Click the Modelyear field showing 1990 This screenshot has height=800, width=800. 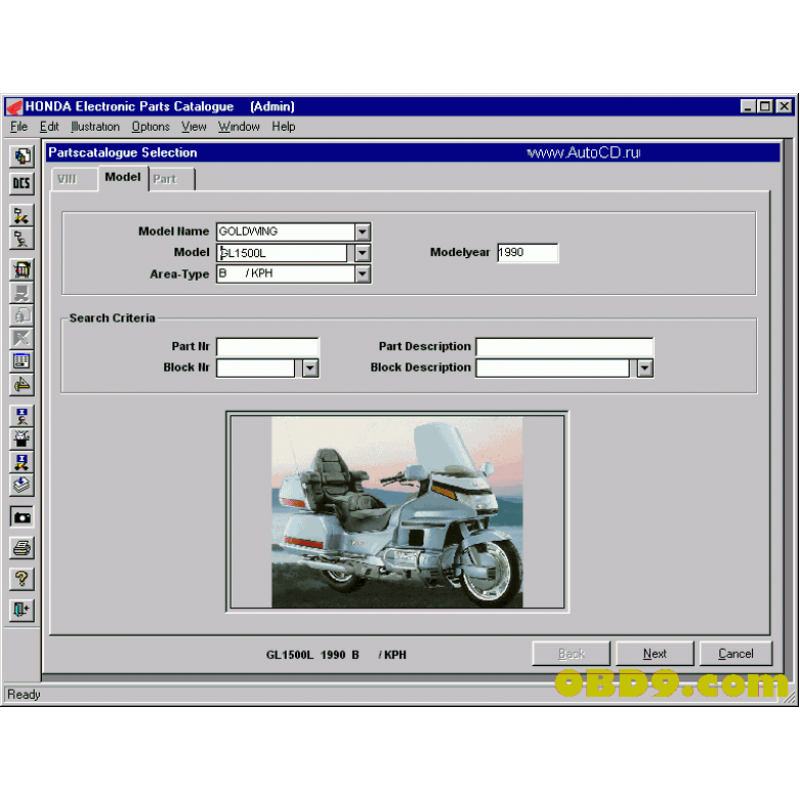528,253
